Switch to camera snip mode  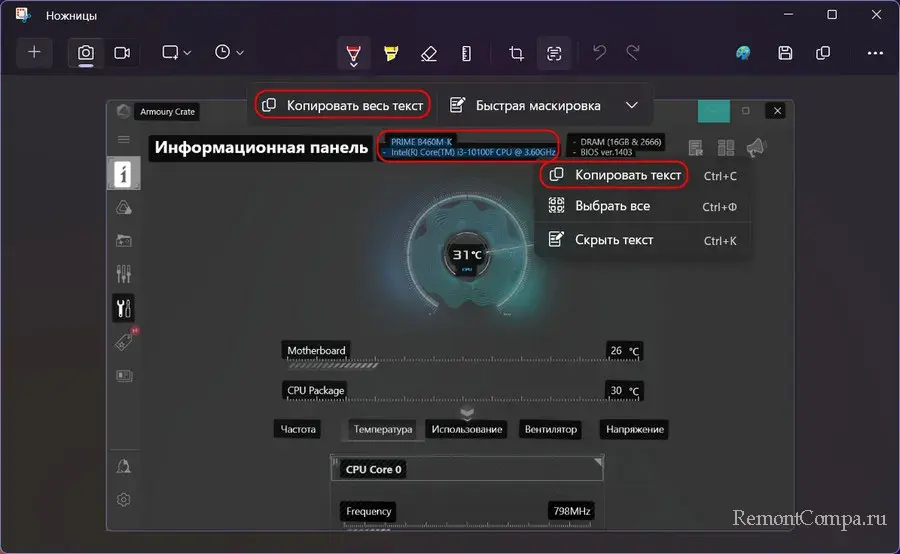[86, 52]
